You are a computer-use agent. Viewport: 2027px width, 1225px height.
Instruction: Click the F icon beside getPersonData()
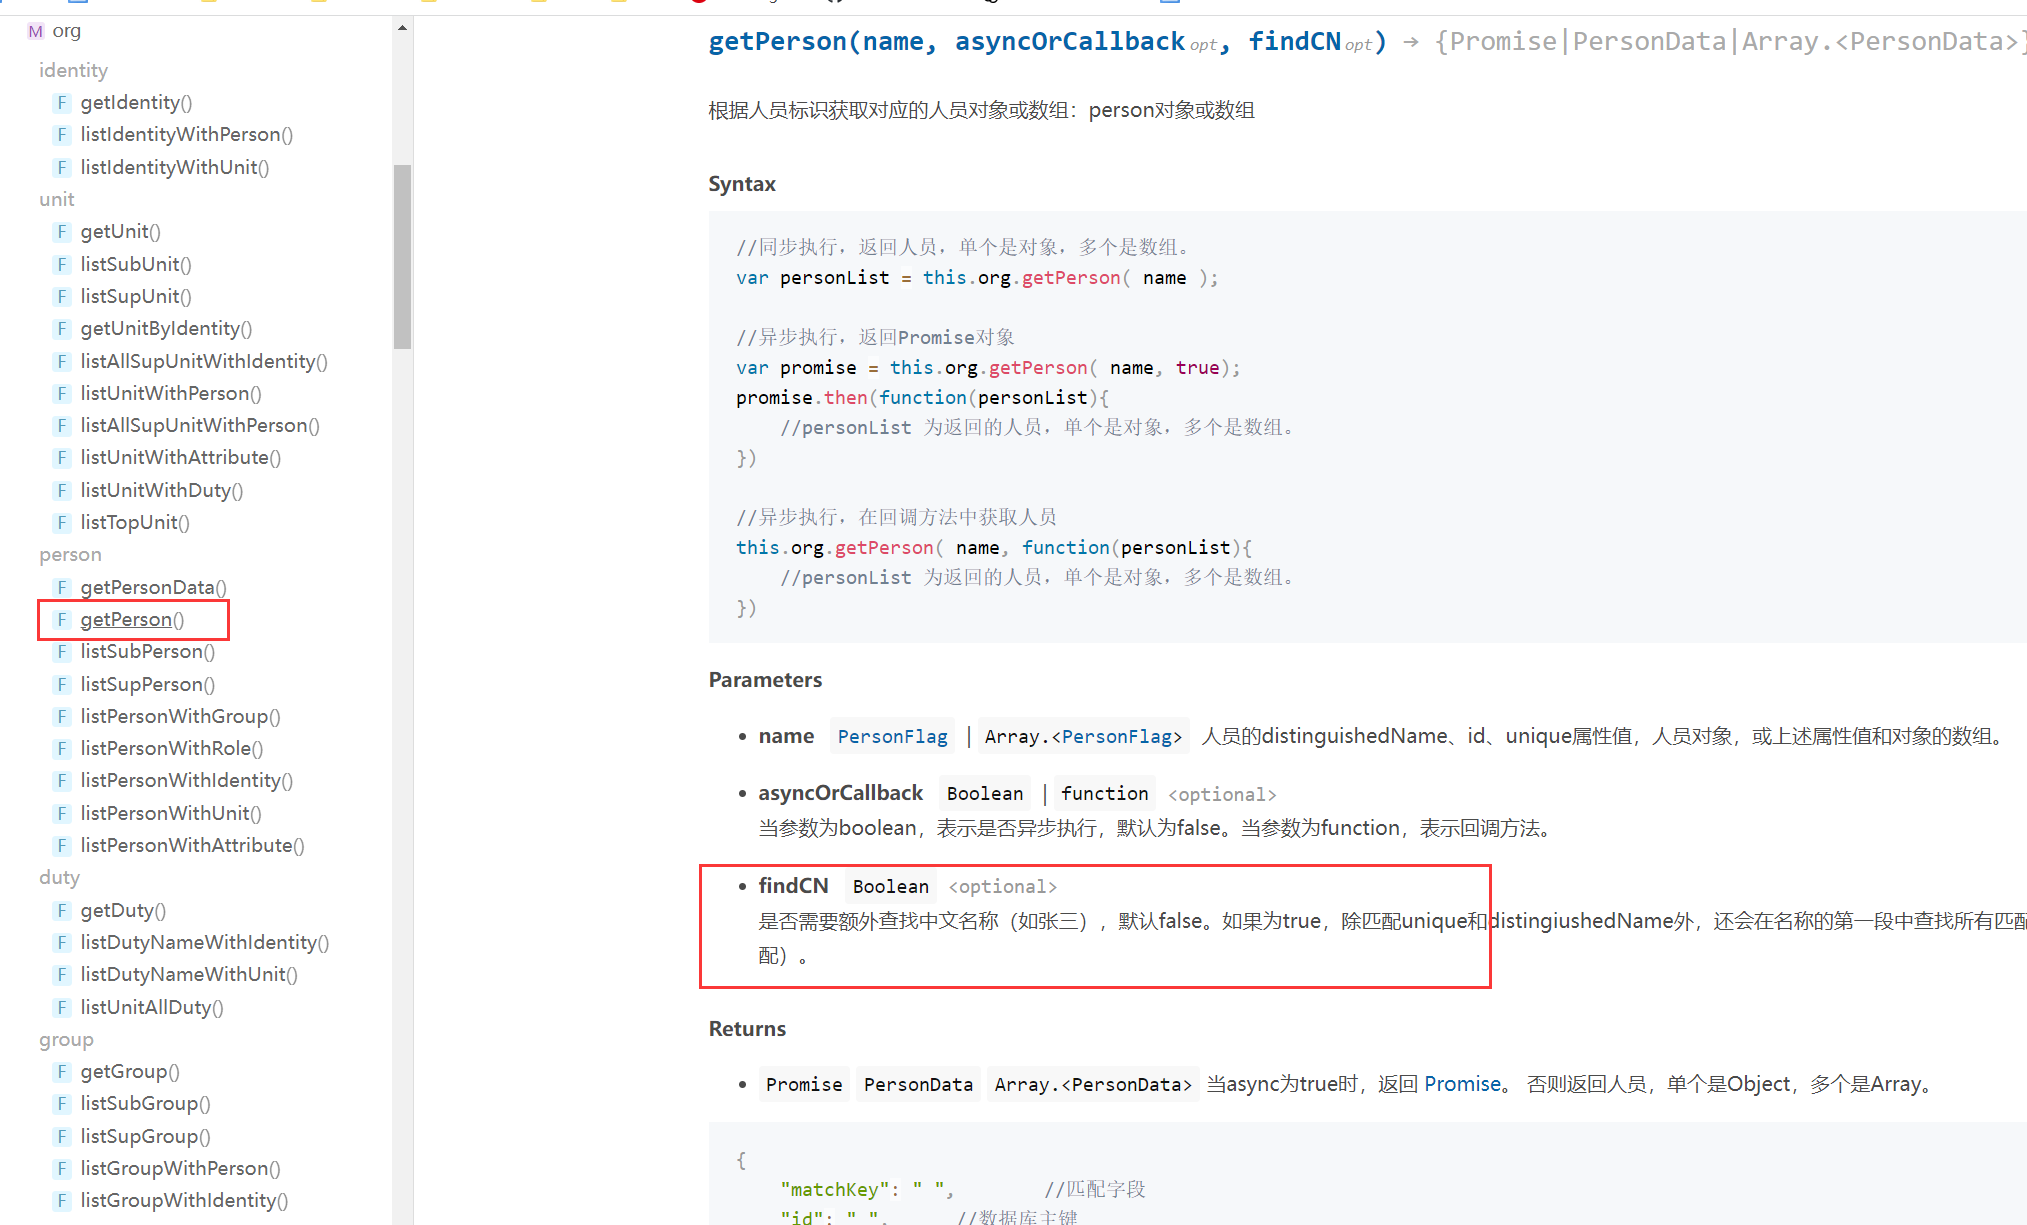tap(62, 587)
